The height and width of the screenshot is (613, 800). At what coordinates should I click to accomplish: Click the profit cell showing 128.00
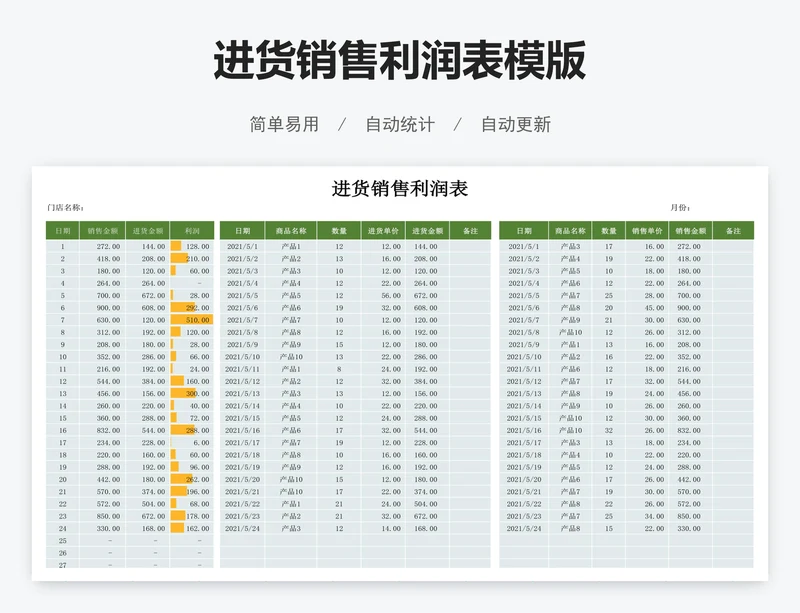pyautogui.click(x=192, y=247)
